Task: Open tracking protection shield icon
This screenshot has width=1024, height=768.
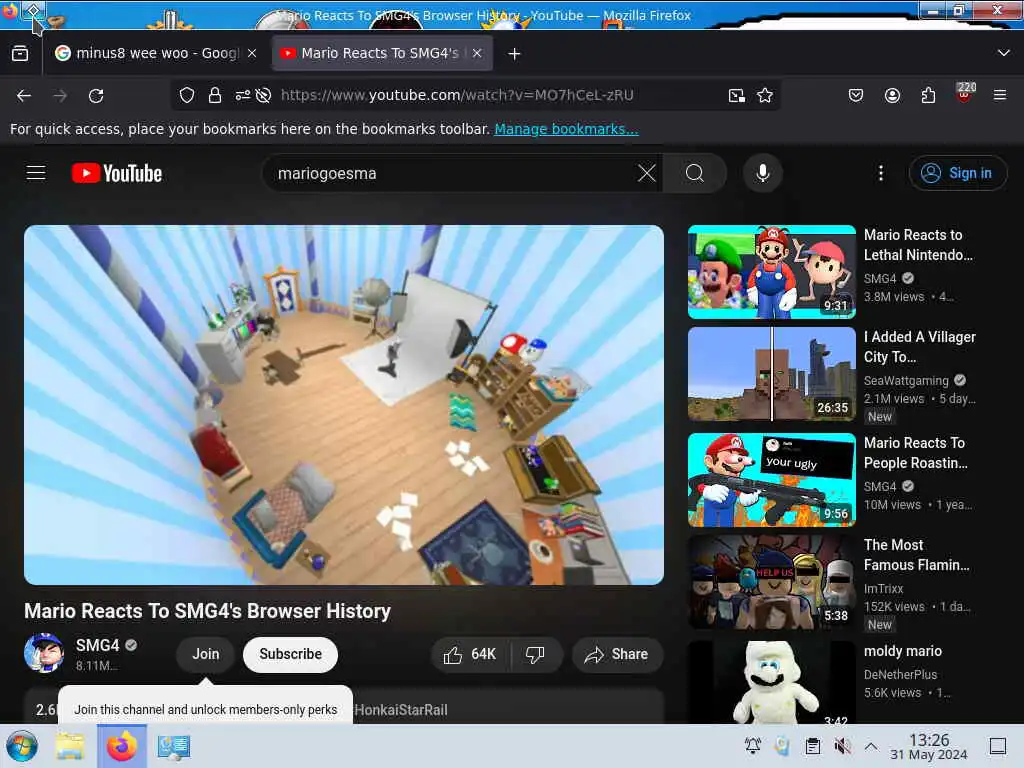Action: coord(187,95)
